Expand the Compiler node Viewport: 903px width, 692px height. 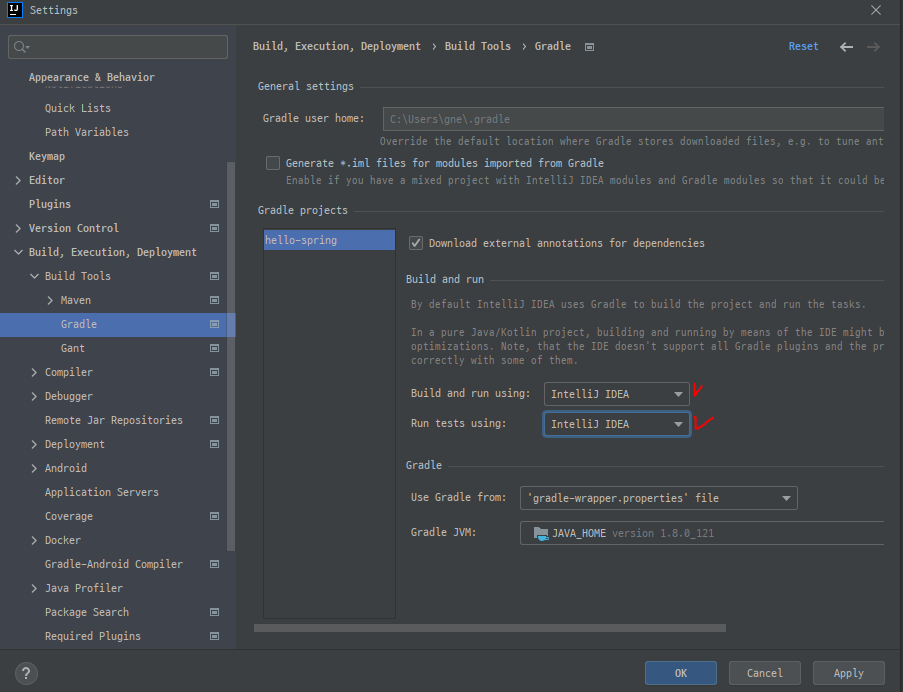(x=34, y=372)
